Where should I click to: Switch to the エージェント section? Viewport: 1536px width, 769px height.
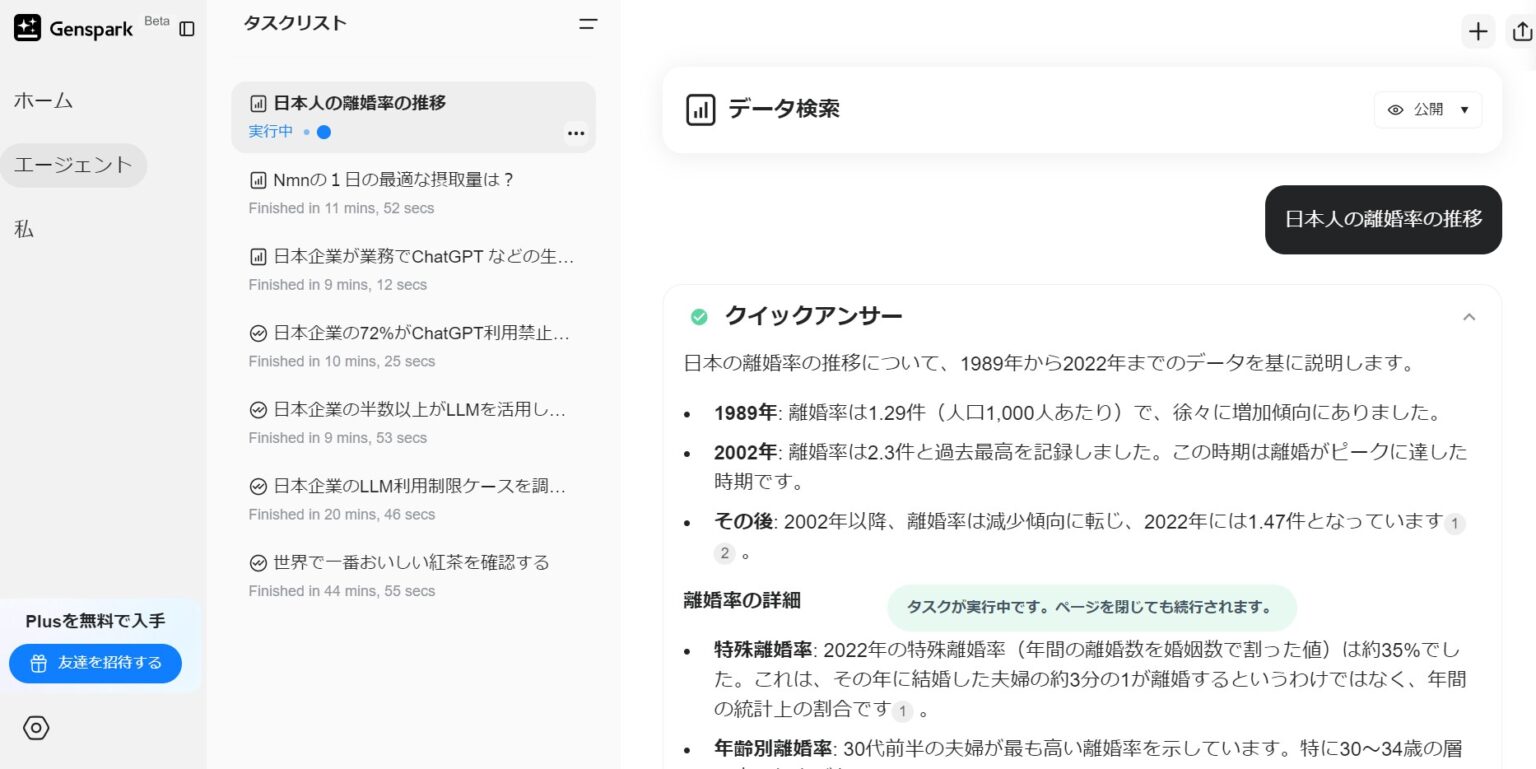[x=73, y=165]
